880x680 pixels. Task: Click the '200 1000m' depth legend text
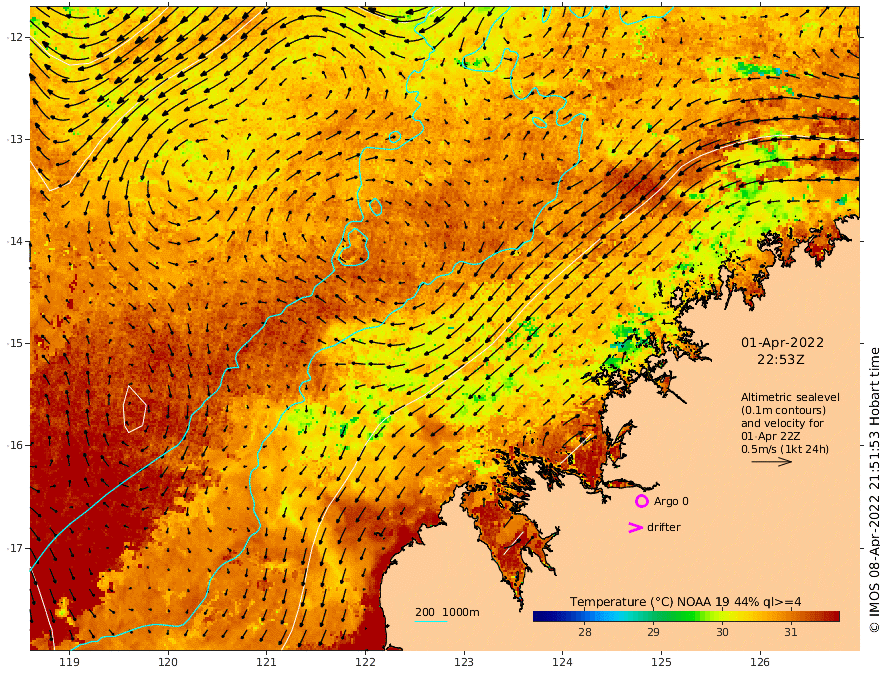coord(447,612)
